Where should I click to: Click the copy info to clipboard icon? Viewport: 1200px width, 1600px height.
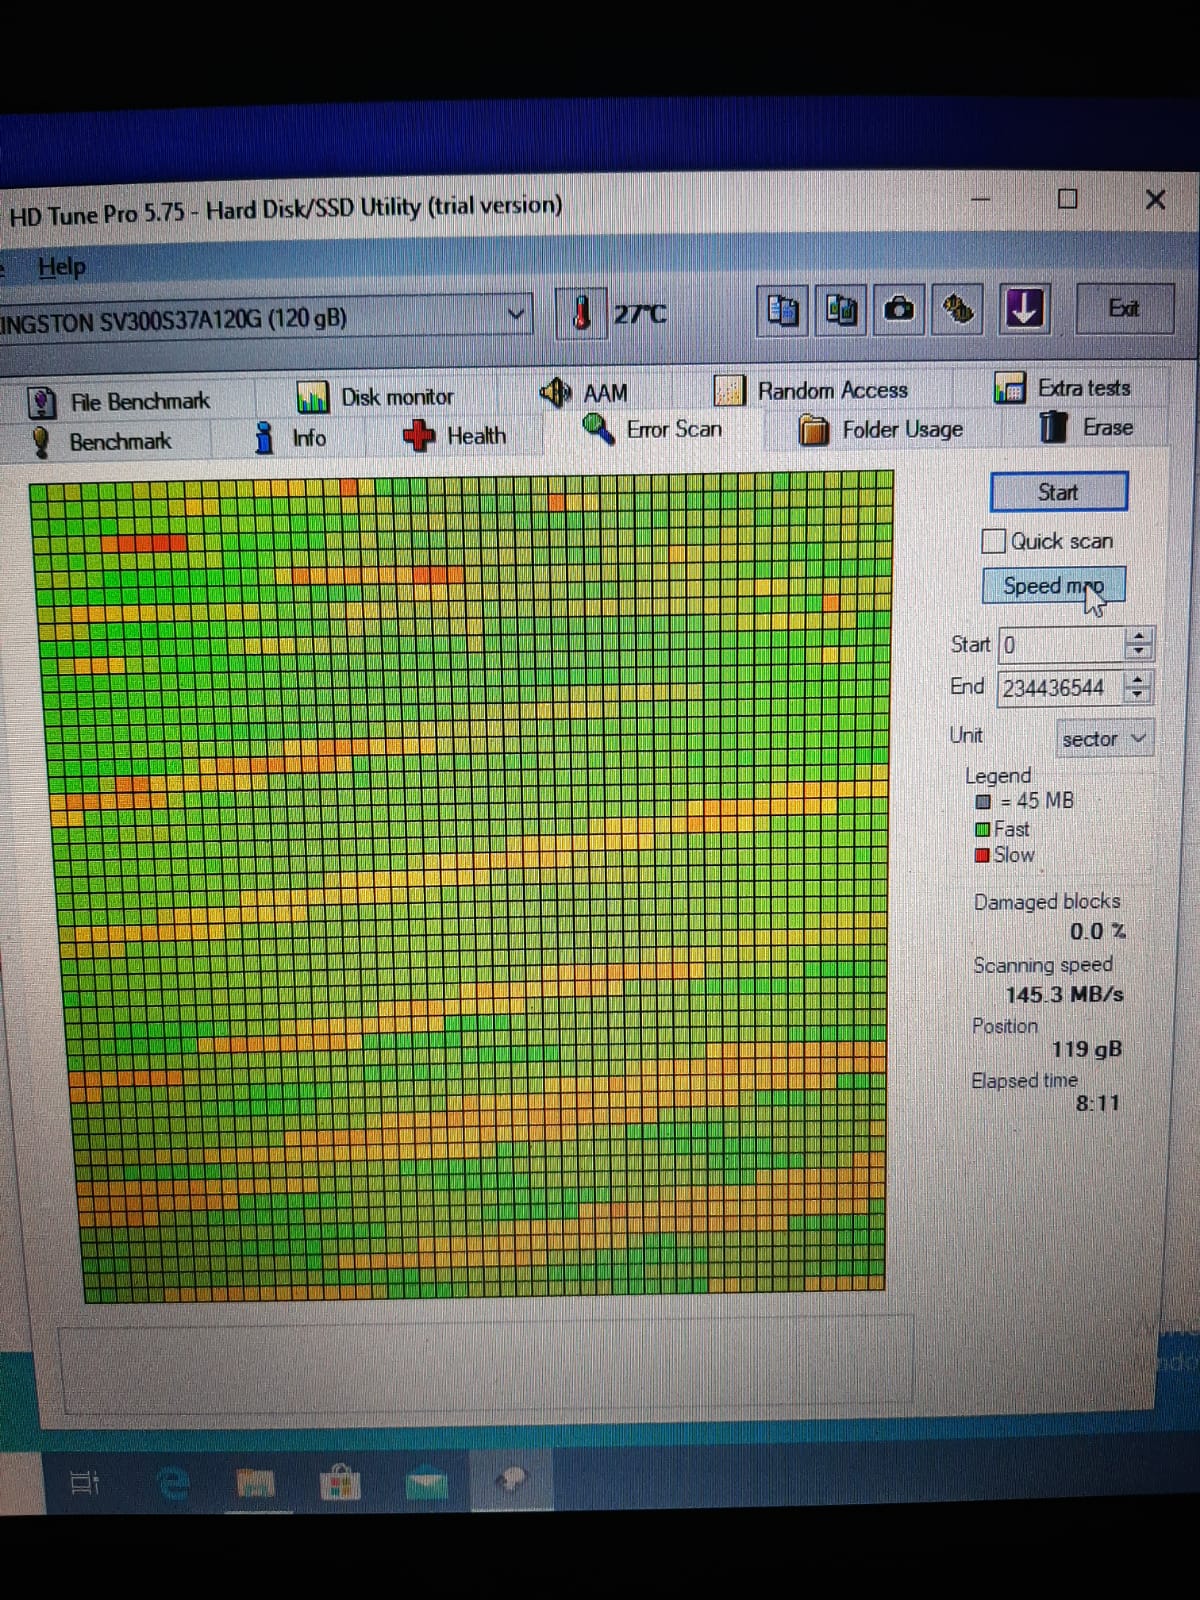783,310
